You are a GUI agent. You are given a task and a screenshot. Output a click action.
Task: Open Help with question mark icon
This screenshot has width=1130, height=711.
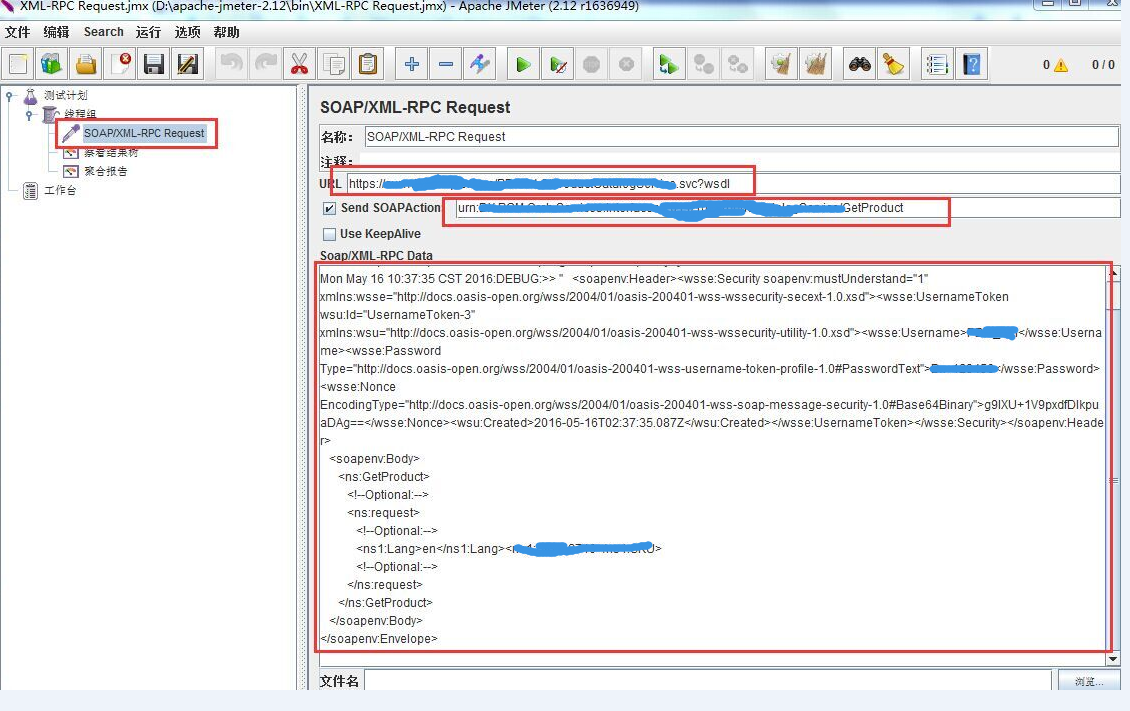point(971,65)
